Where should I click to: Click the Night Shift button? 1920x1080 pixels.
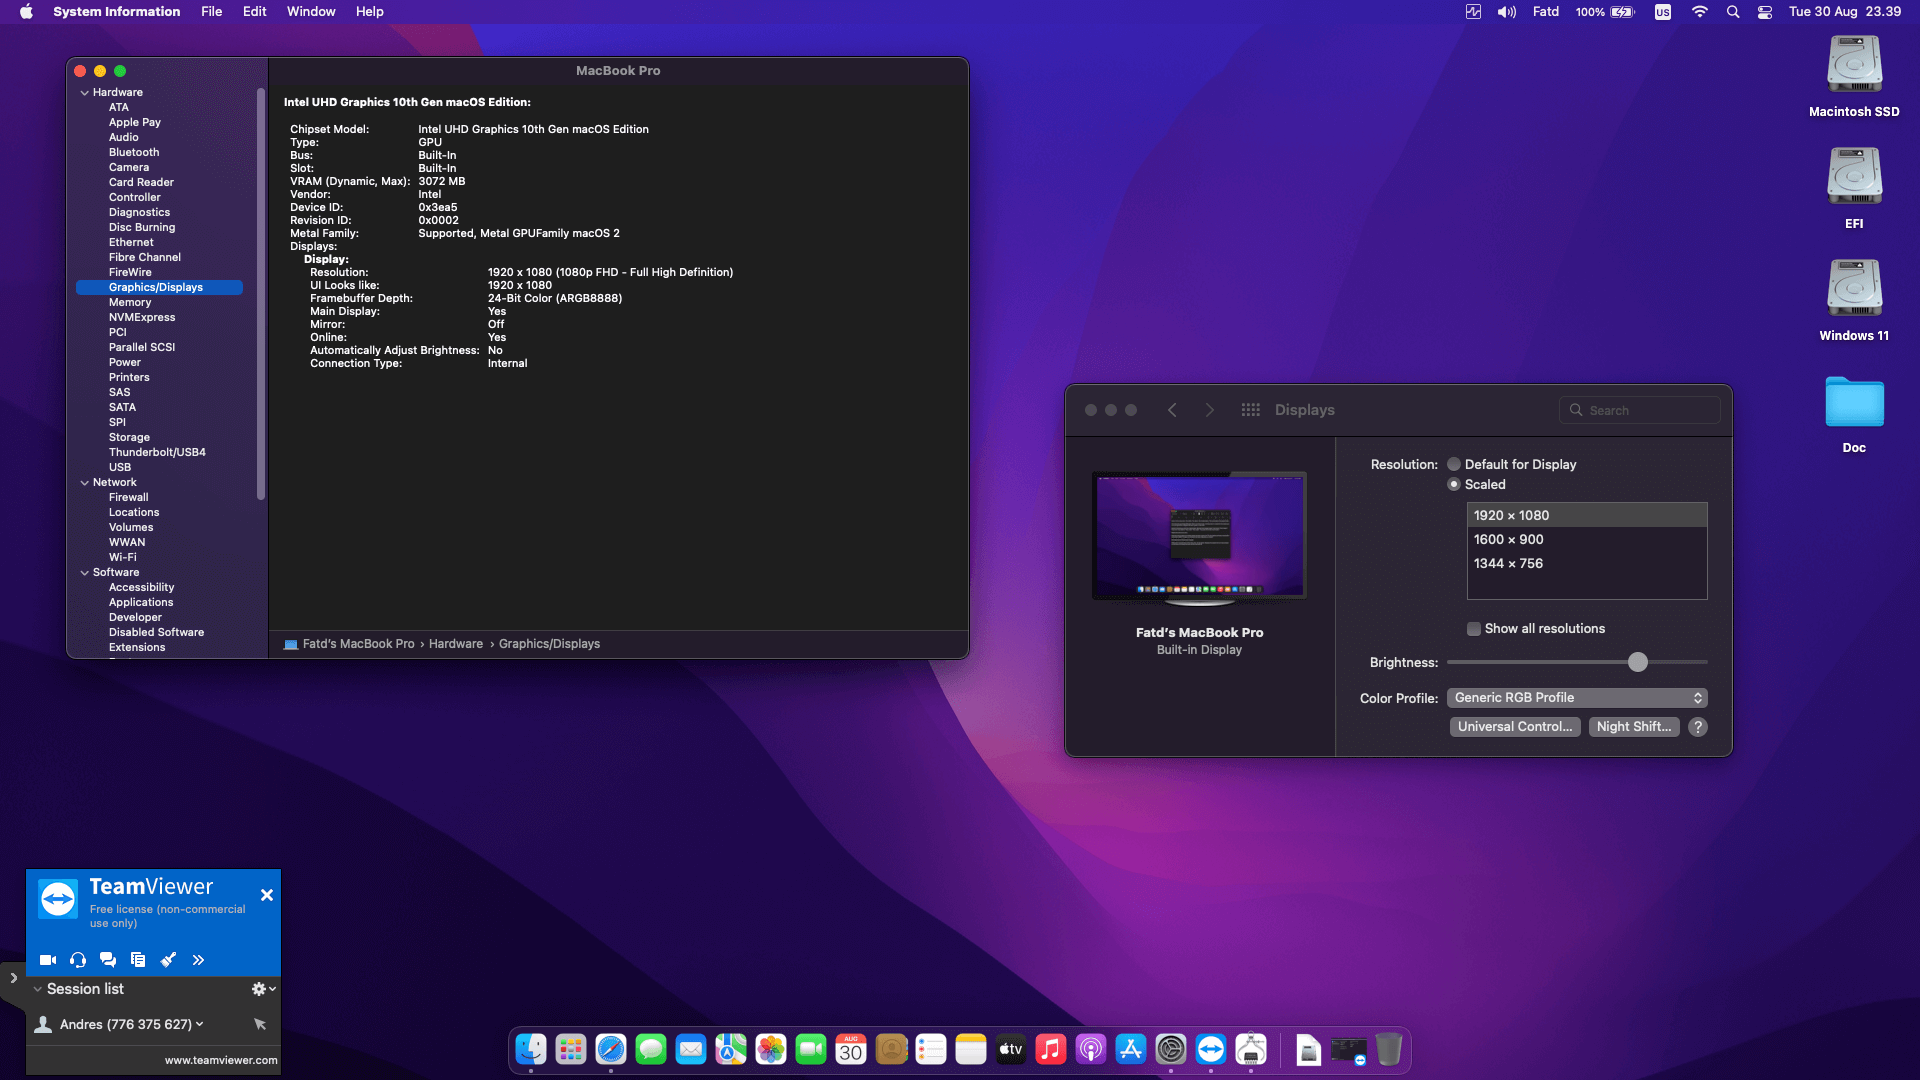[x=1633, y=727]
